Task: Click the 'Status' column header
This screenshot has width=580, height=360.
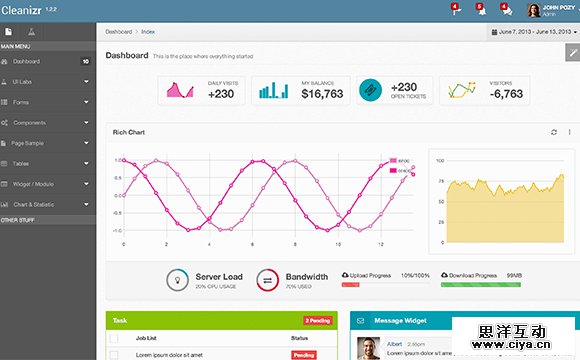Action: pos(299,338)
